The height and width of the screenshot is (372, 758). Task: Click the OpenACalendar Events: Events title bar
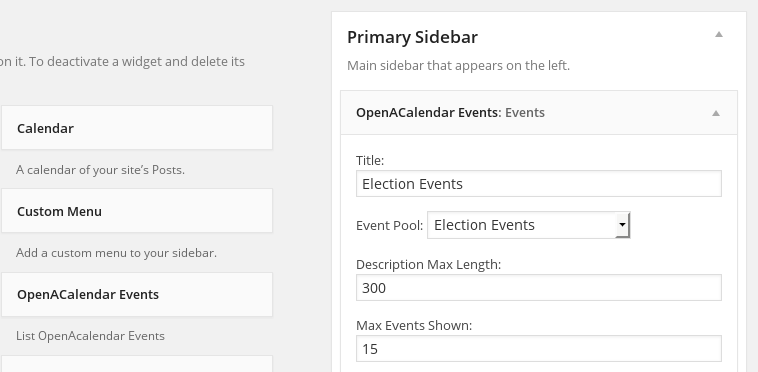coord(539,113)
